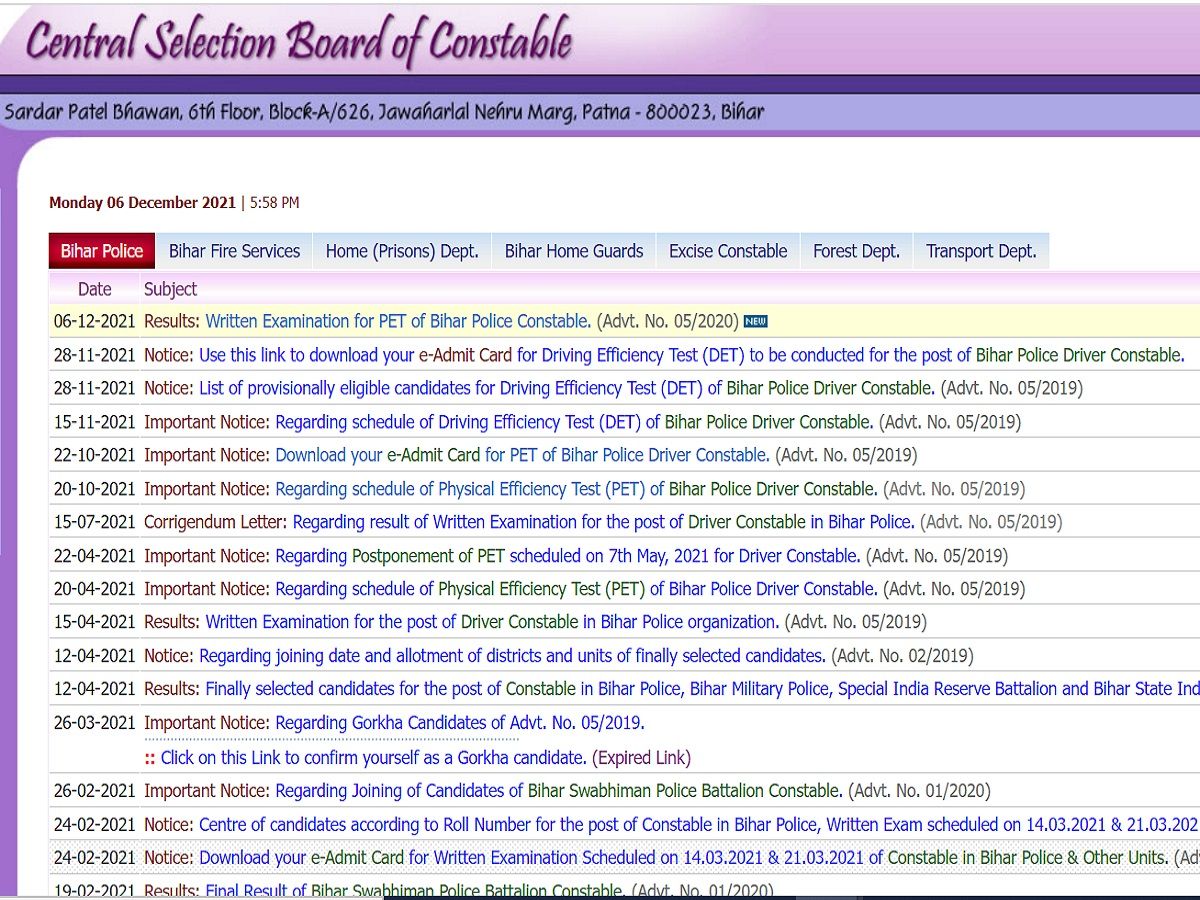1200x900 pixels.
Task: Open Written Examination for PET of Bihar Police Constable result
Action: (x=398, y=321)
